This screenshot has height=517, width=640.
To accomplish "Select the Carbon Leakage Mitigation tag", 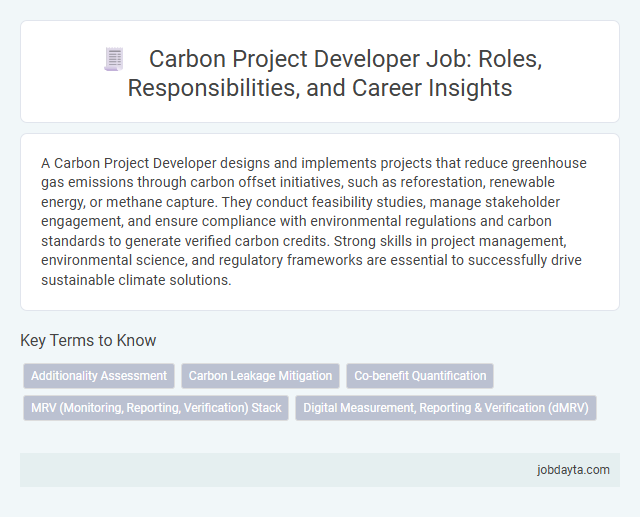I will (260, 376).
